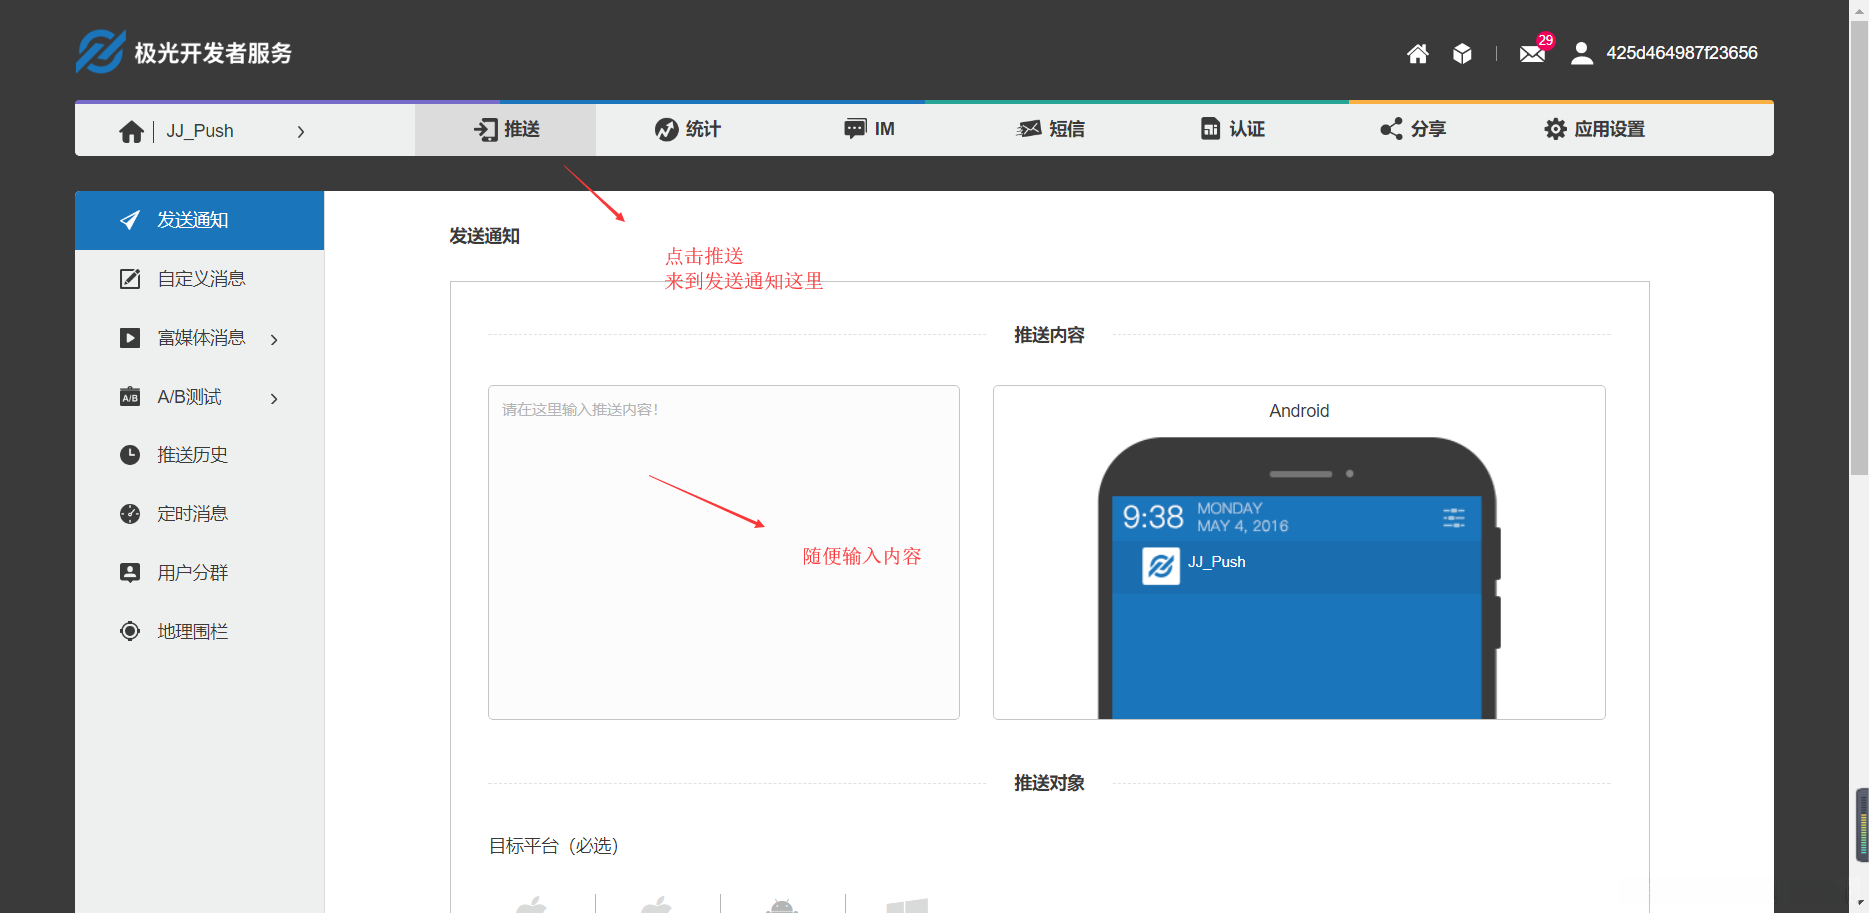Expand the 富媒体消息 submenu

[x=273, y=339]
